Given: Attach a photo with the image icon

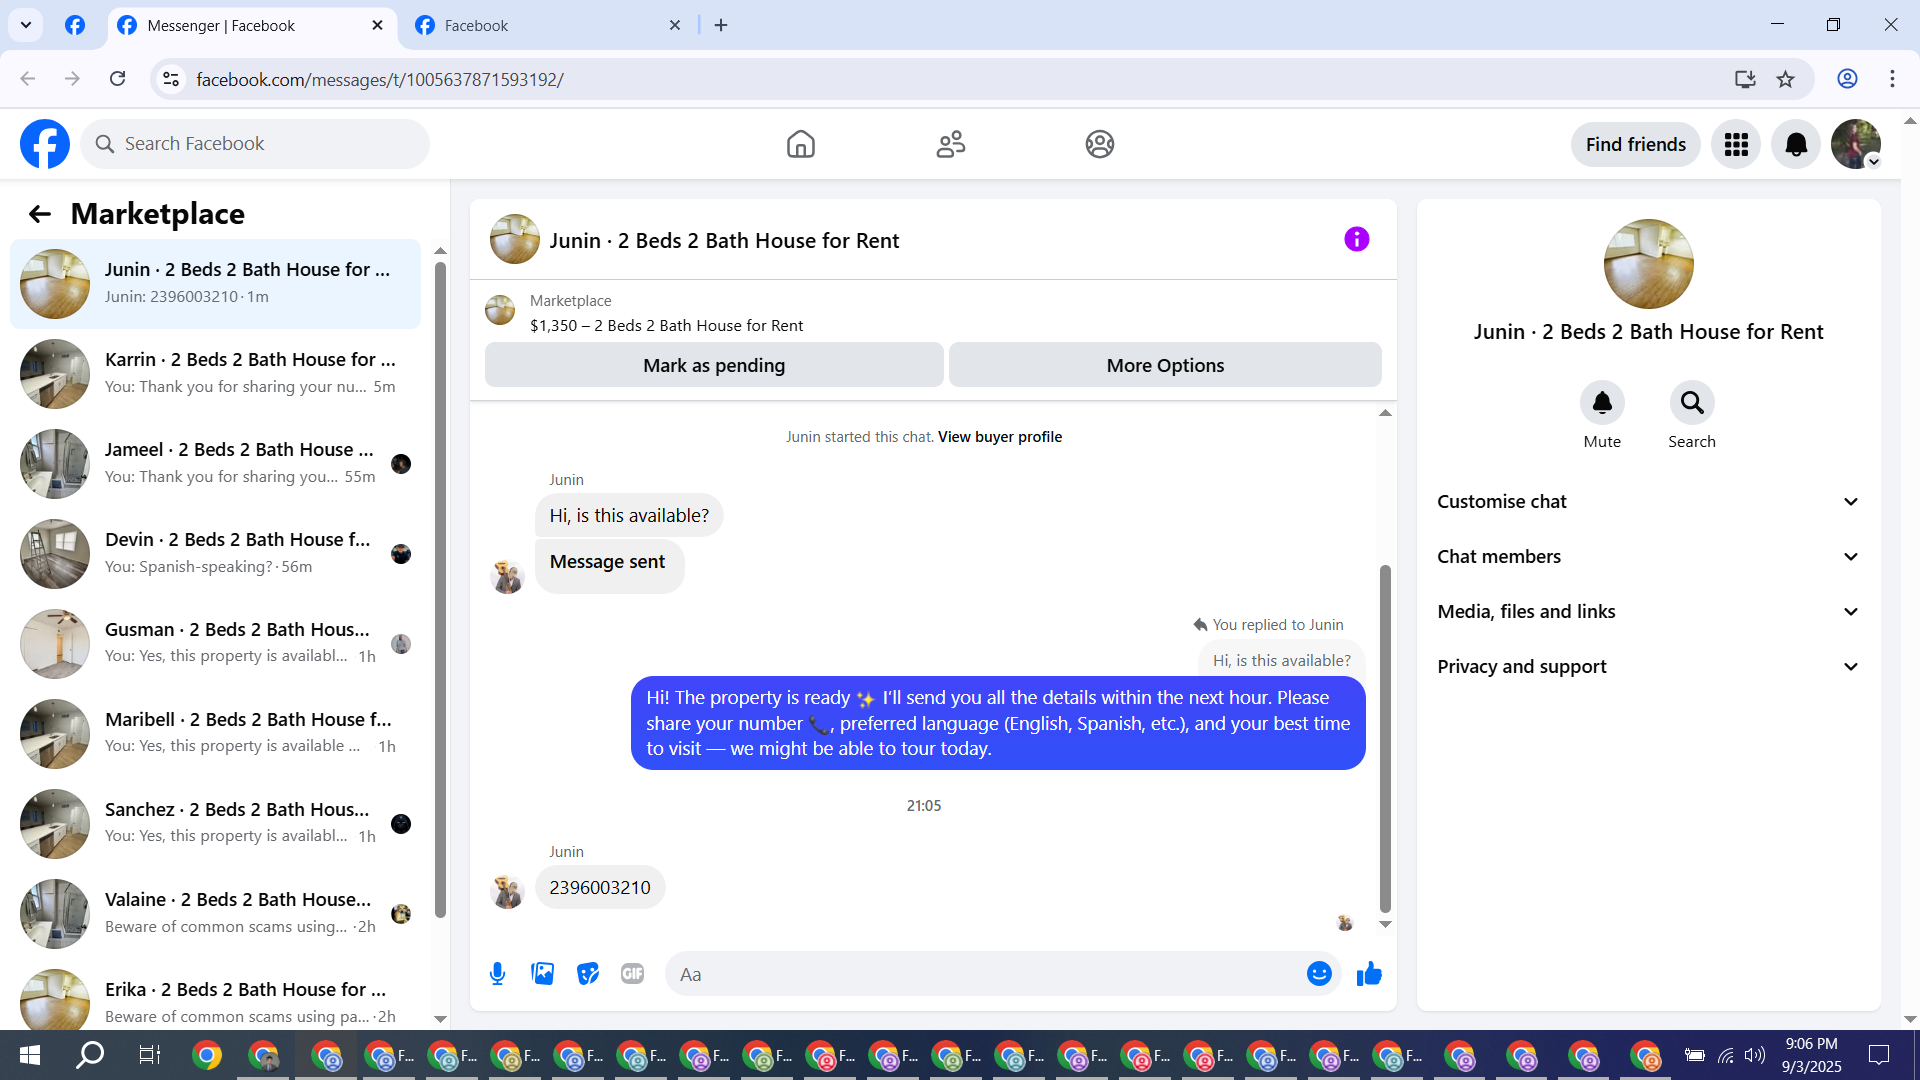Looking at the screenshot, I should pyautogui.click(x=542, y=974).
